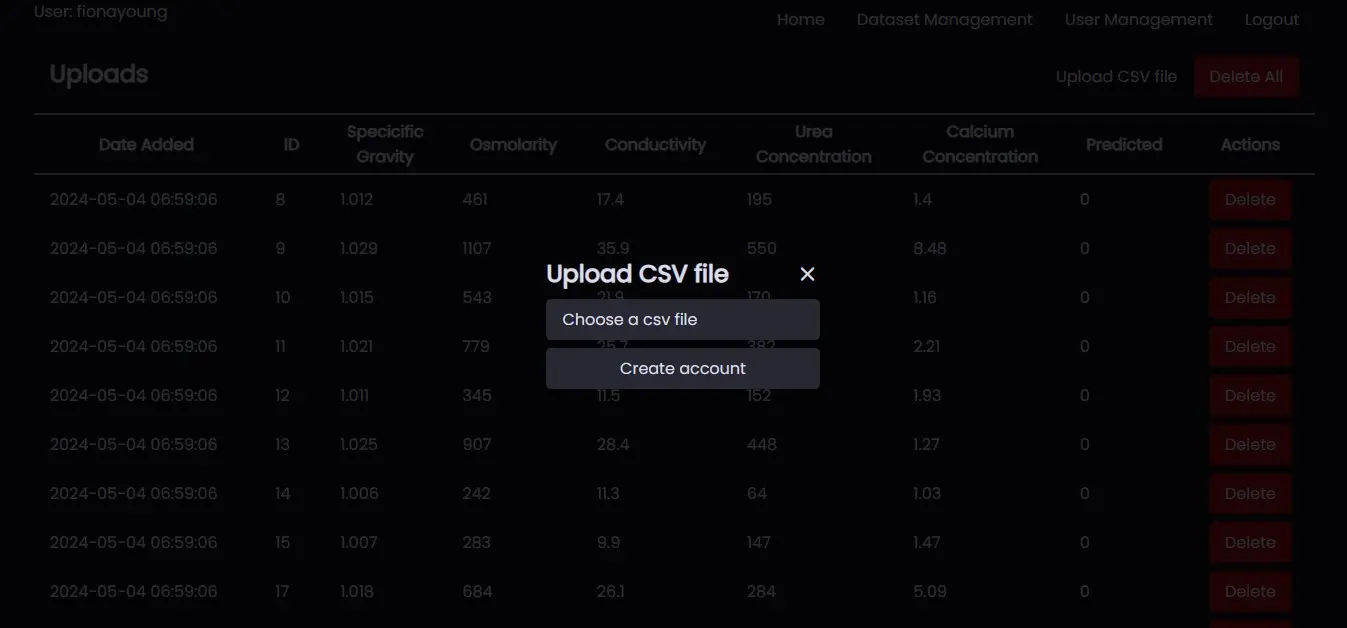Close the Upload CSV file dialog
Screen dimensions: 1347x628
808,274
